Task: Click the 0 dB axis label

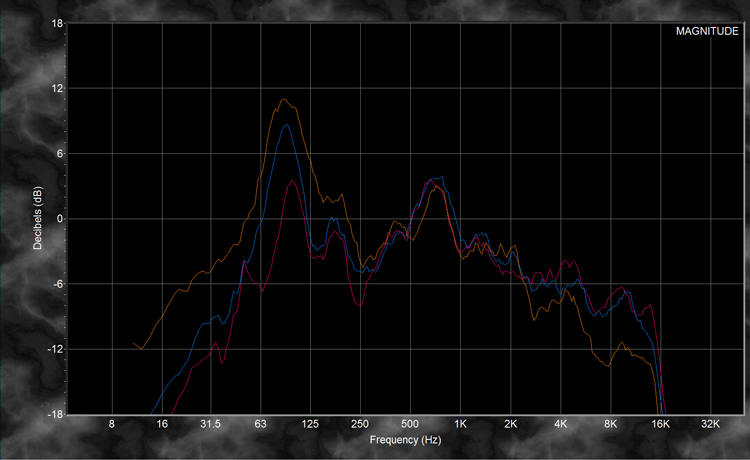Action: coord(60,219)
